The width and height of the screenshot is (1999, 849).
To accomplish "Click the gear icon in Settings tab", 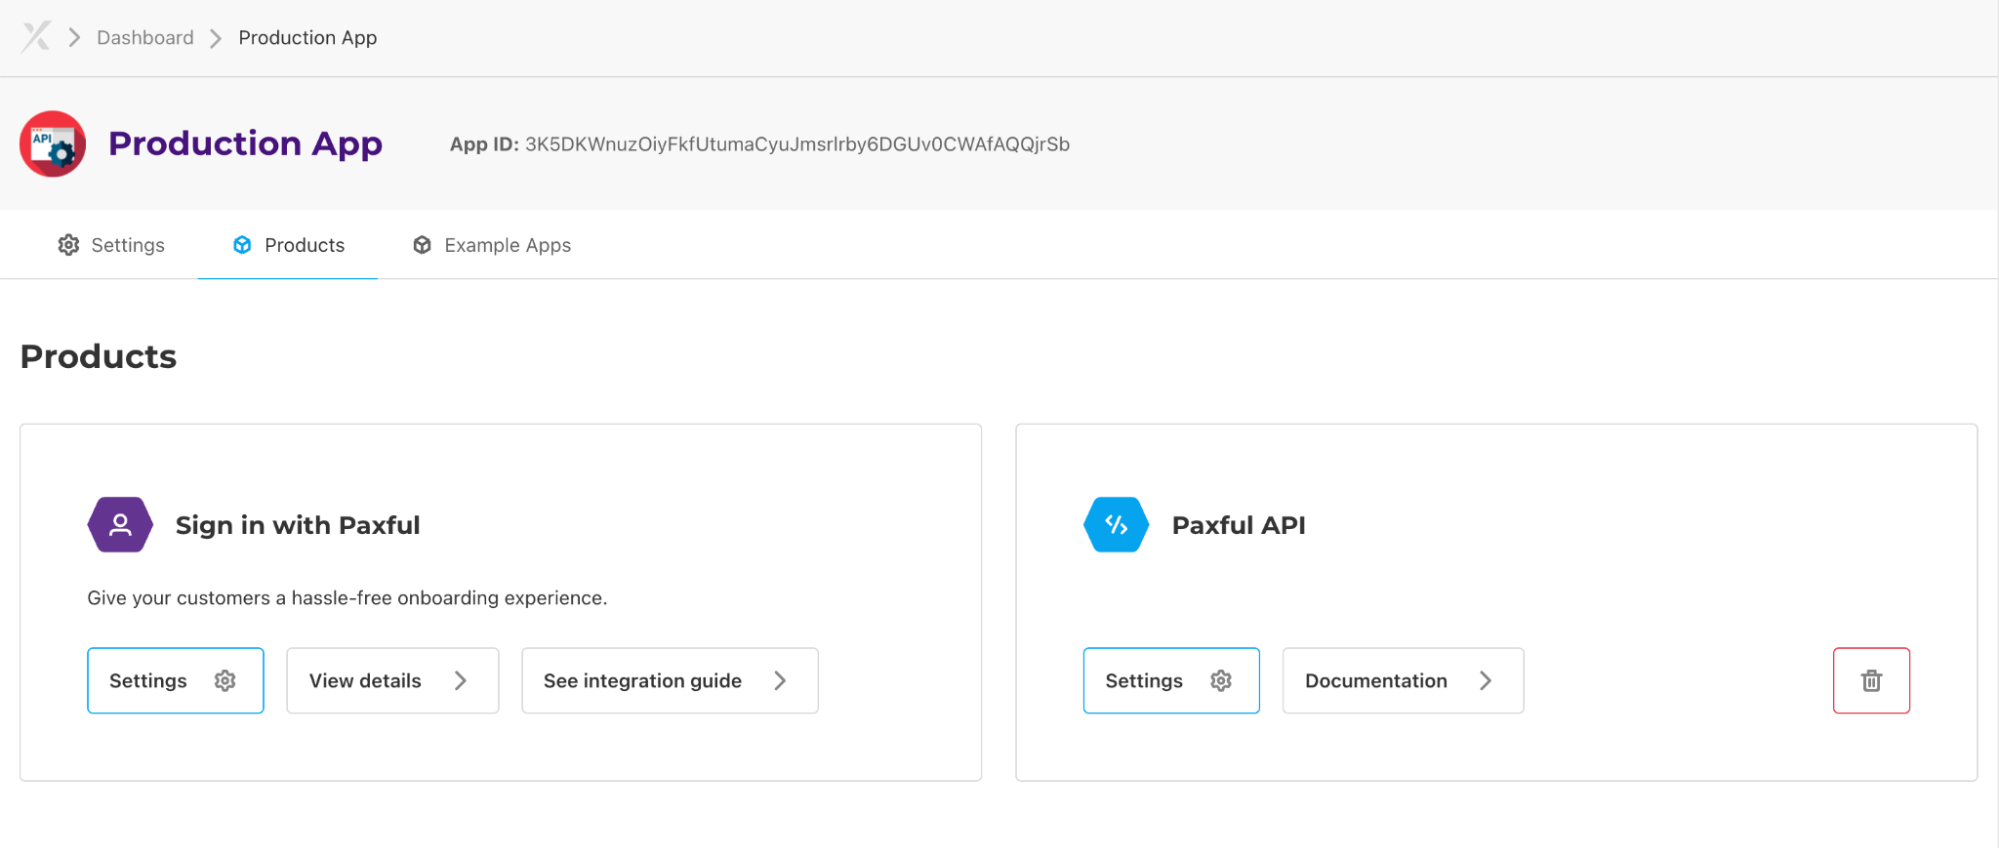I will coord(68,245).
